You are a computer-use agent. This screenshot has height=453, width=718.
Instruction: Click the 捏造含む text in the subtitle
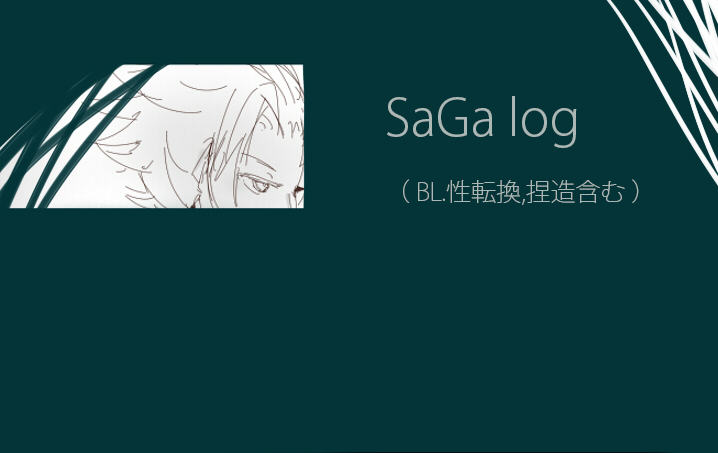(575, 192)
